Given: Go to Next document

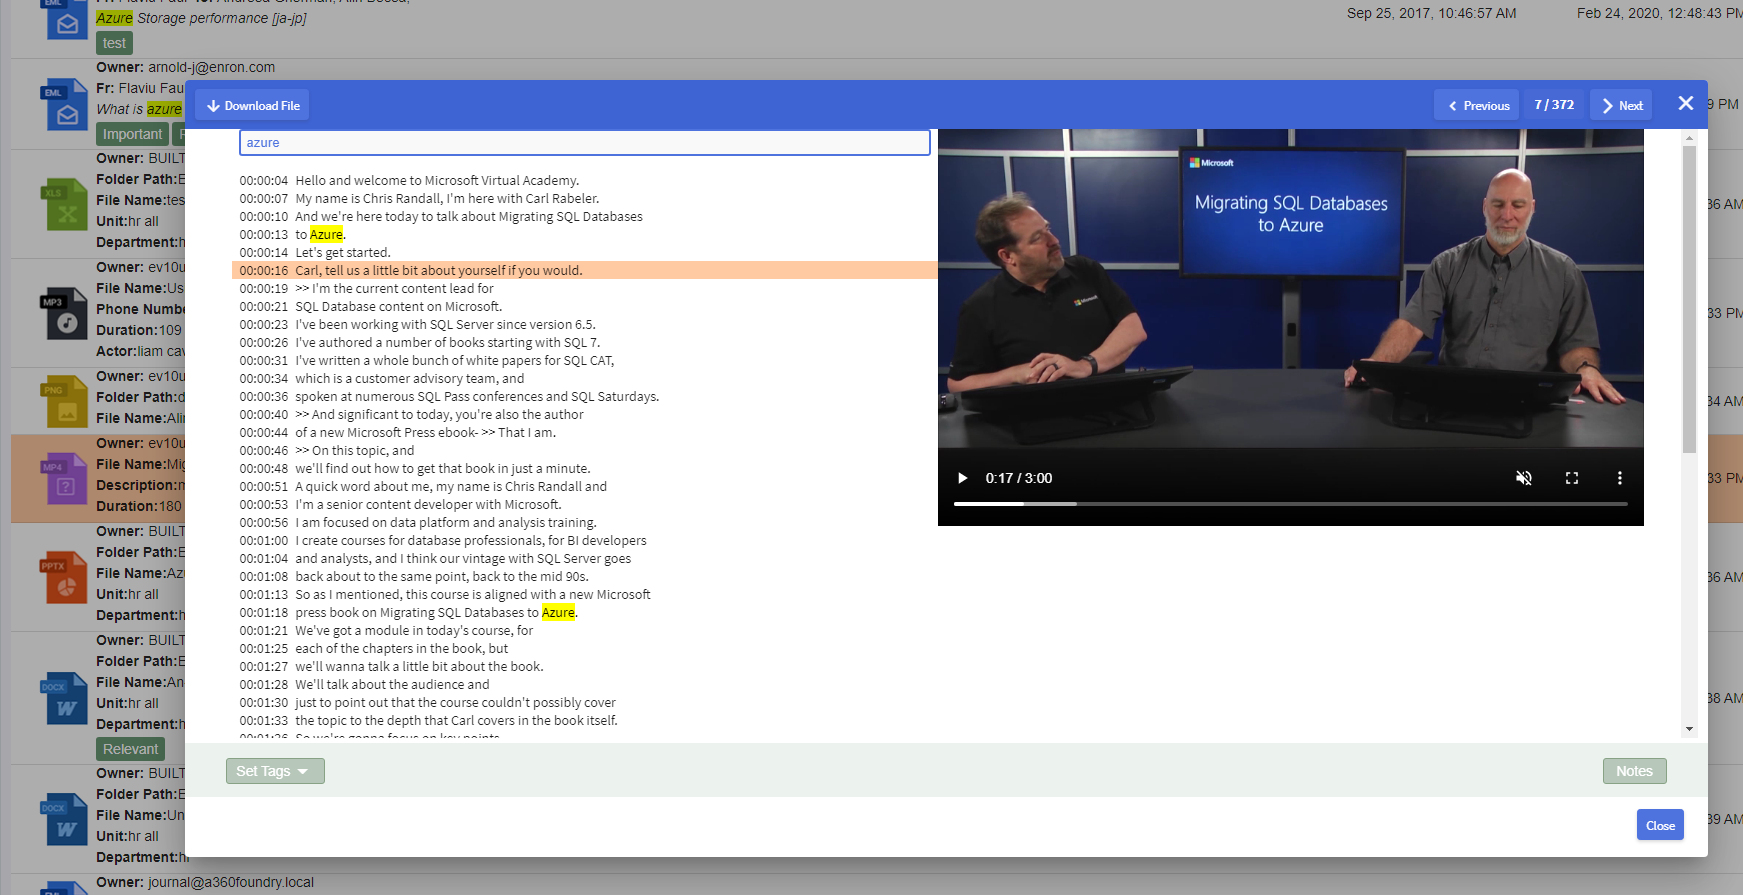Looking at the screenshot, I should (x=1621, y=106).
